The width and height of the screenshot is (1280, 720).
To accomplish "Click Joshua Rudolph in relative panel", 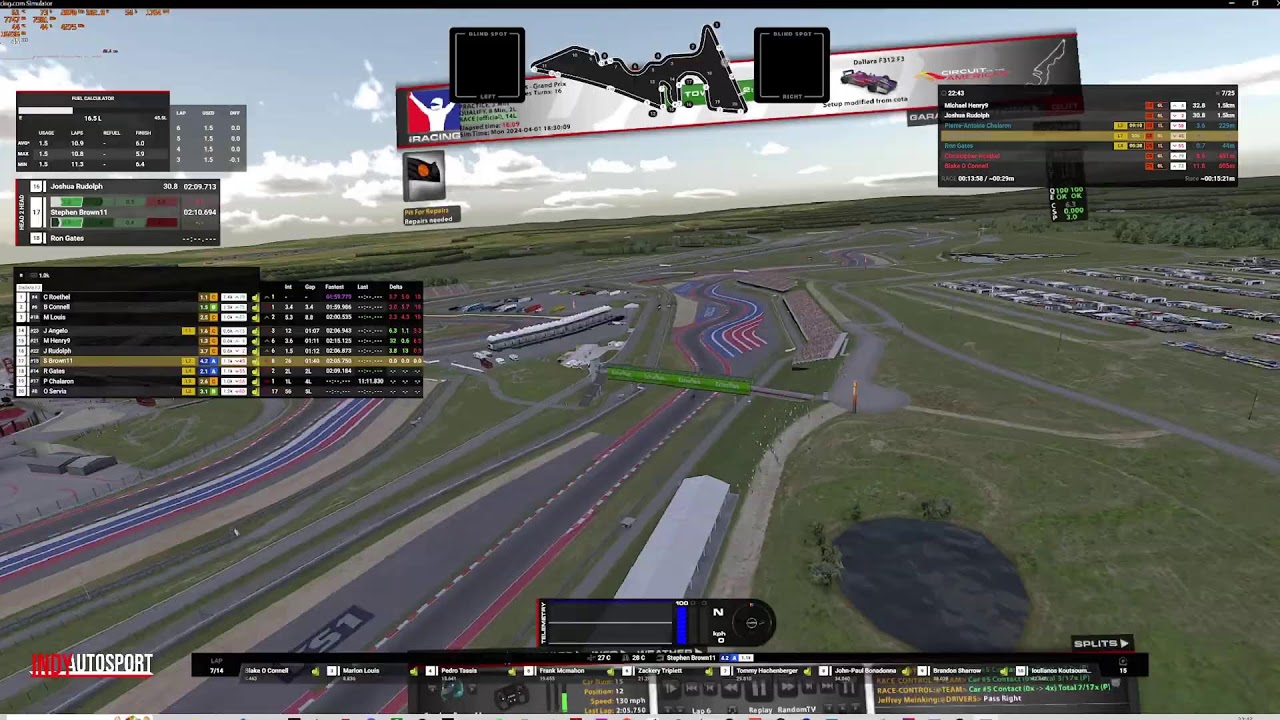I will coord(966,115).
